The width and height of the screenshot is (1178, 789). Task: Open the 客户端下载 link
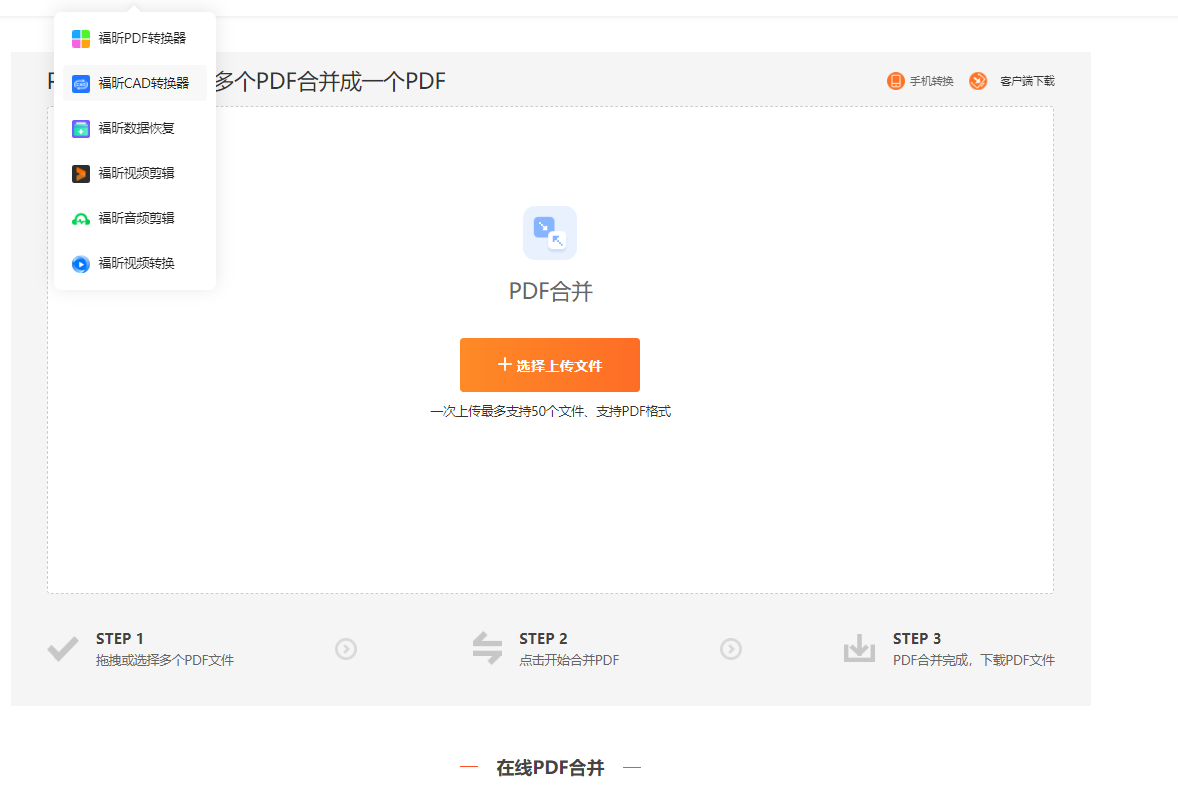[x=1027, y=81]
